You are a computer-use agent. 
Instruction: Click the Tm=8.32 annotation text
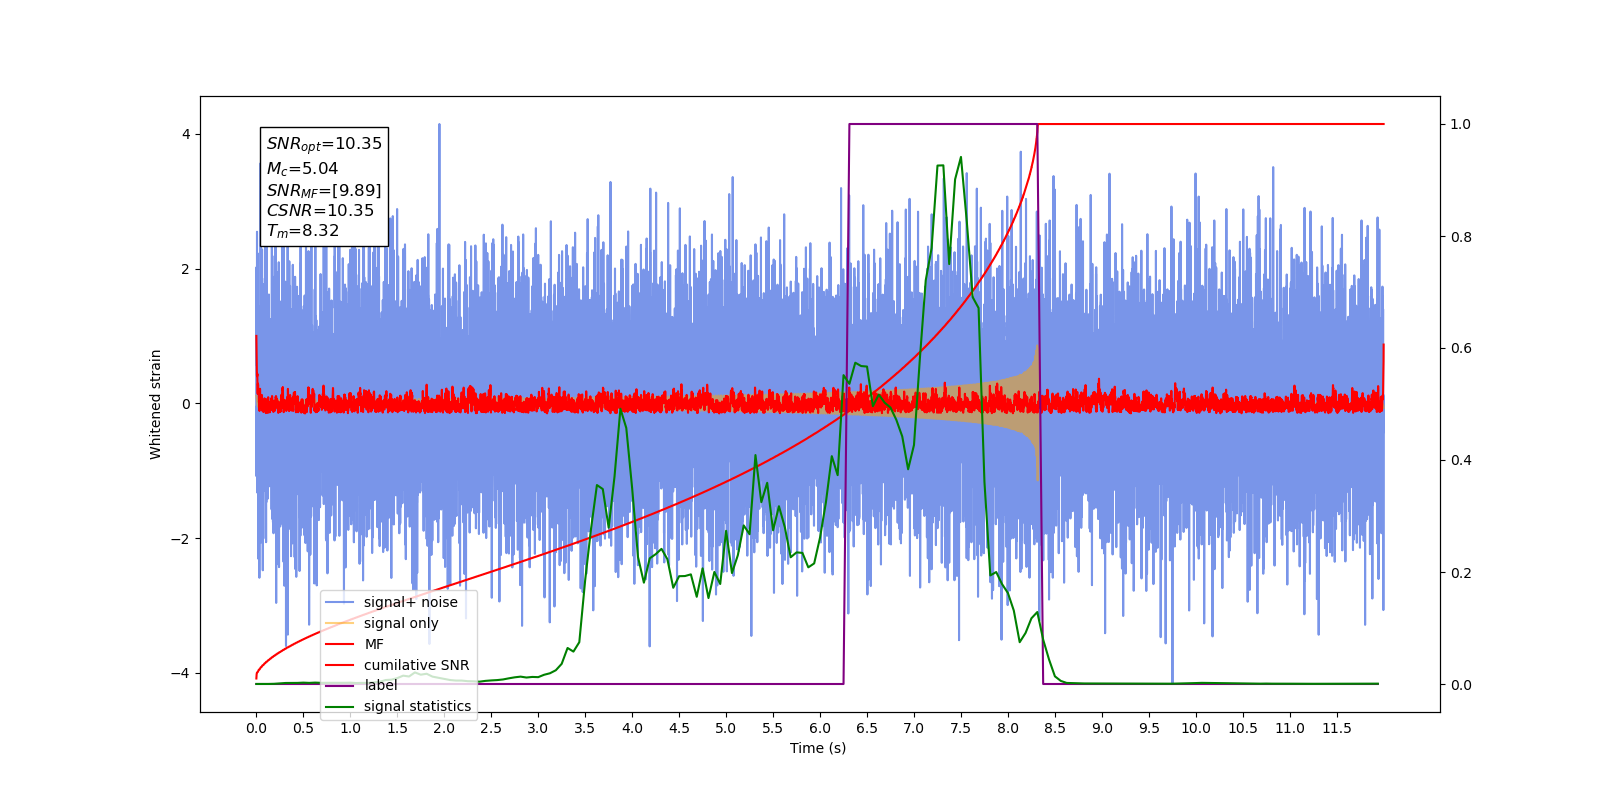tap(303, 231)
